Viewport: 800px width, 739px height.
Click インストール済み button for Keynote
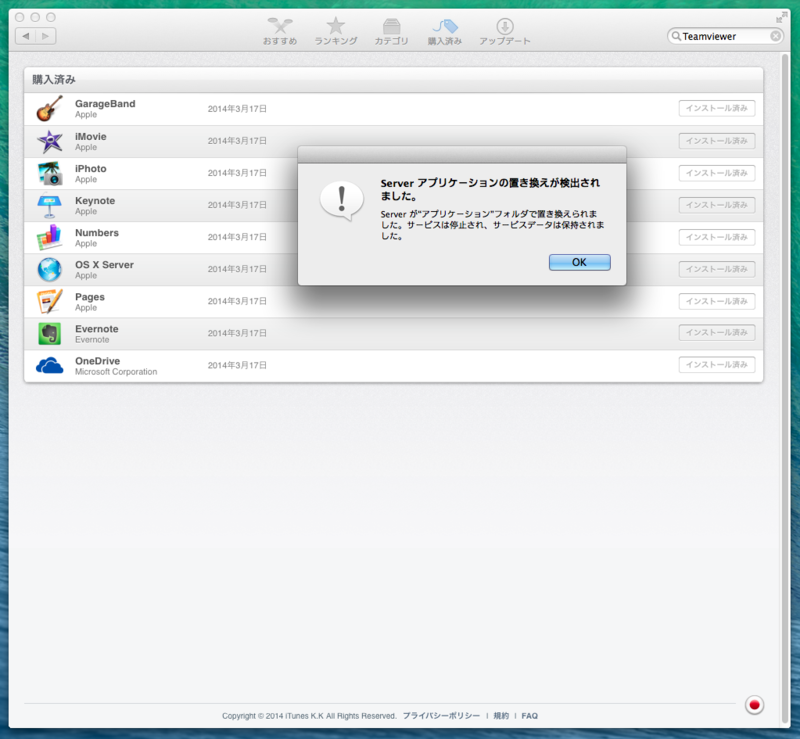click(717, 205)
